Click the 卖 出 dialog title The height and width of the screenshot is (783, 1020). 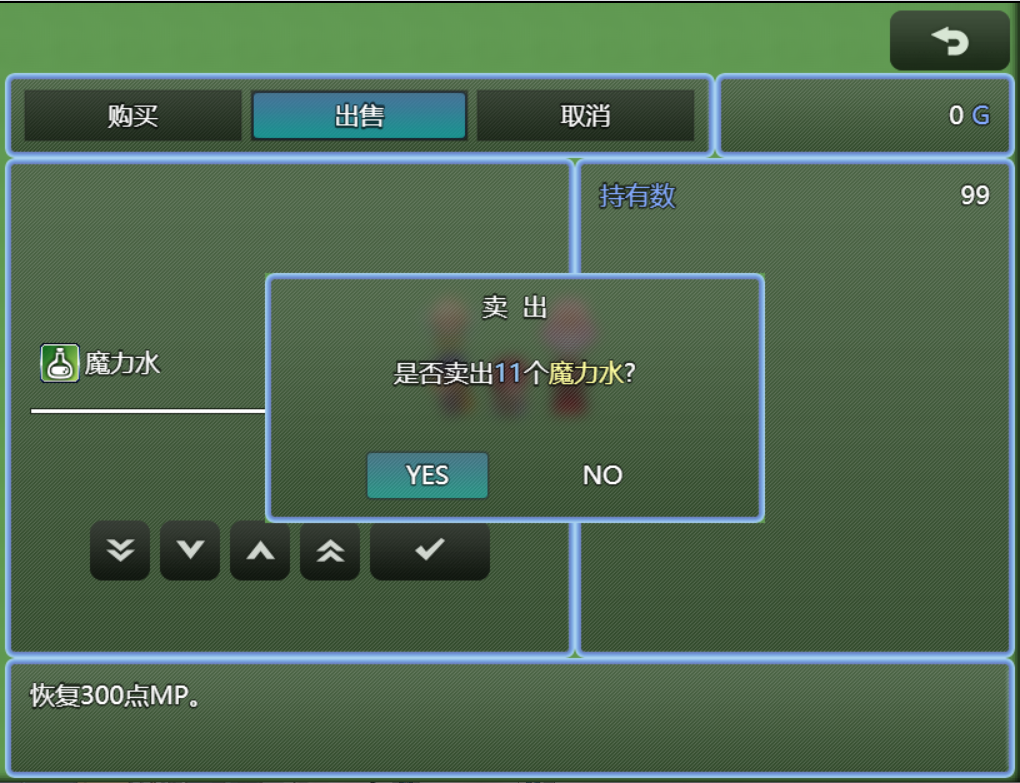[515, 307]
